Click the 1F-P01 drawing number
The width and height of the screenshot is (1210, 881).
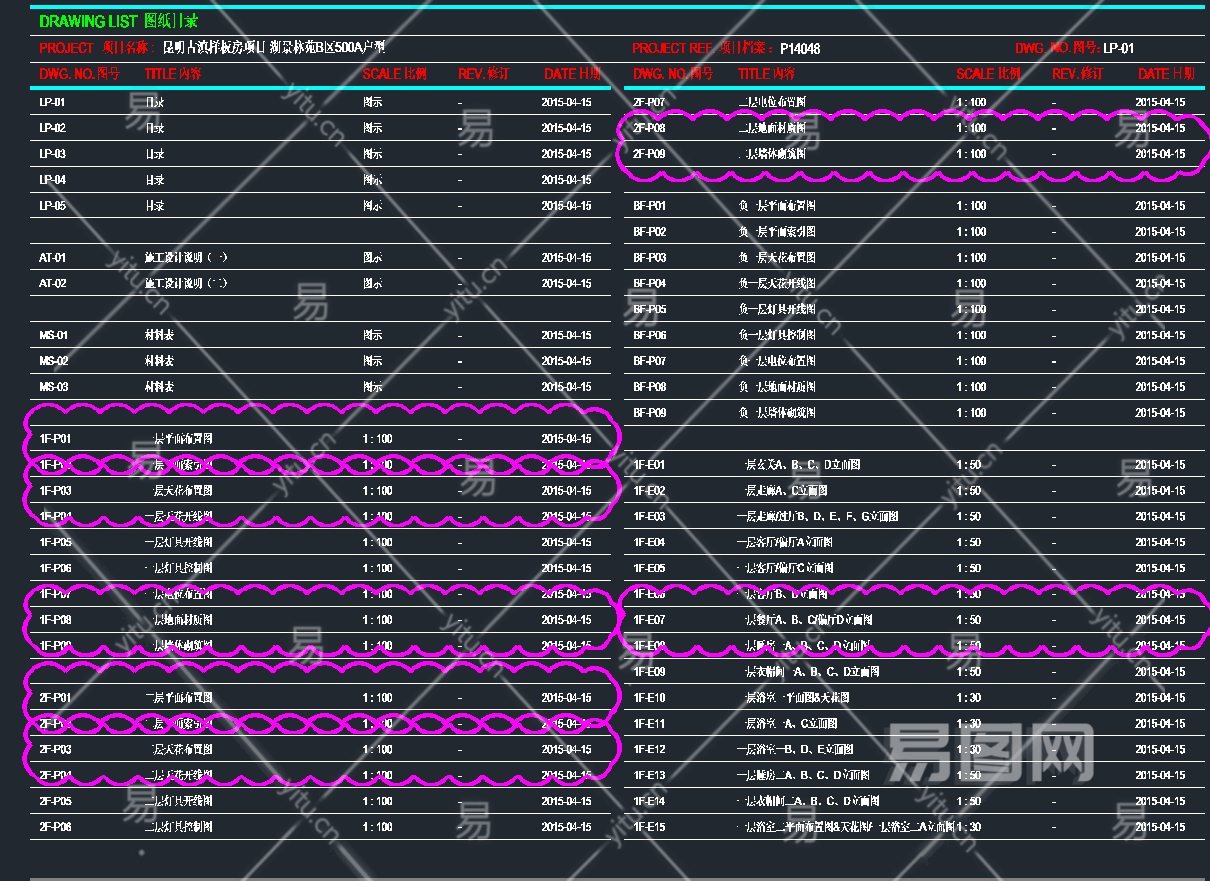(55, 439)
